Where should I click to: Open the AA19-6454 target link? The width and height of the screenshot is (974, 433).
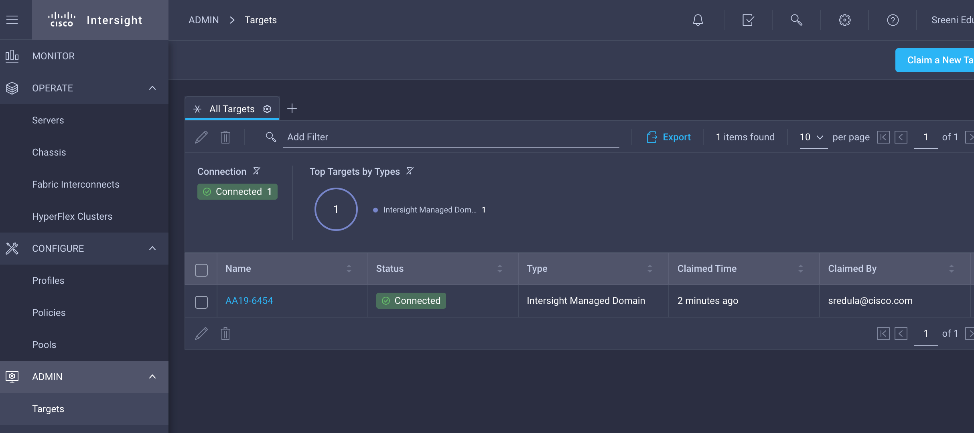pyautogui.click(x=249, y=301)
